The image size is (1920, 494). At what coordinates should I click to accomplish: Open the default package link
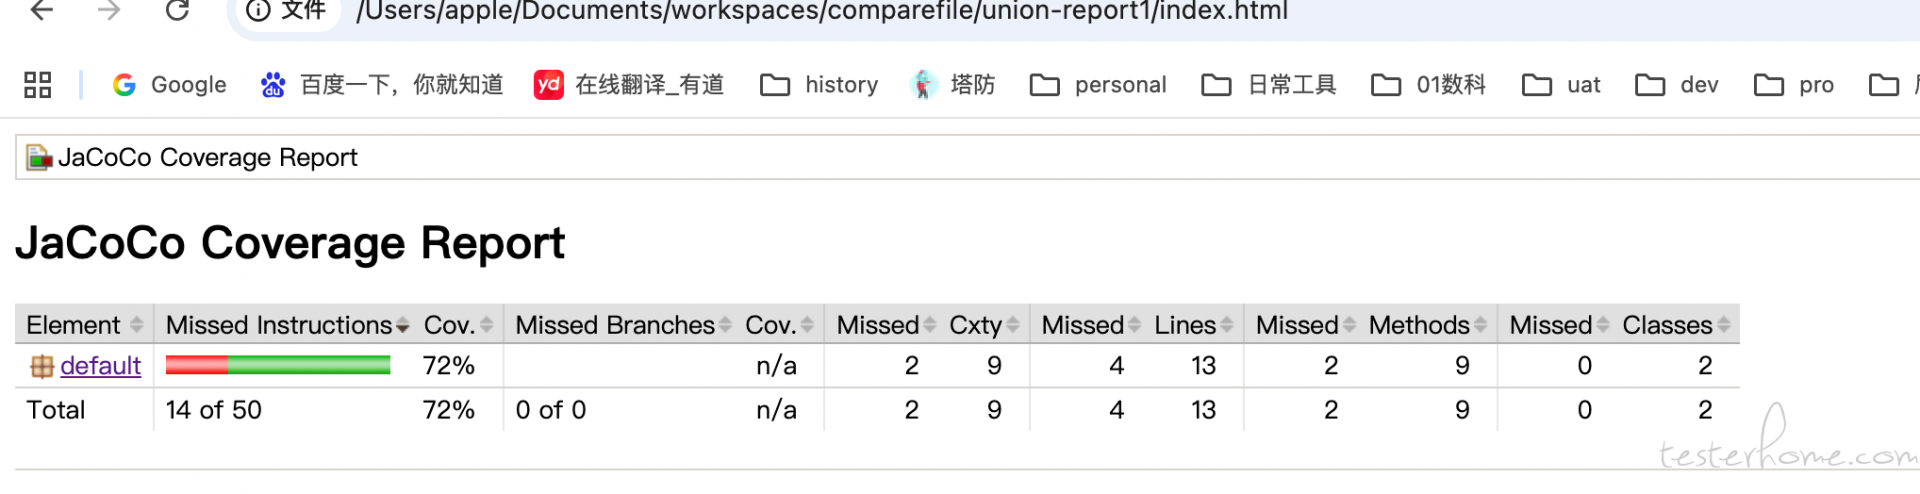[x=100, y=366]
